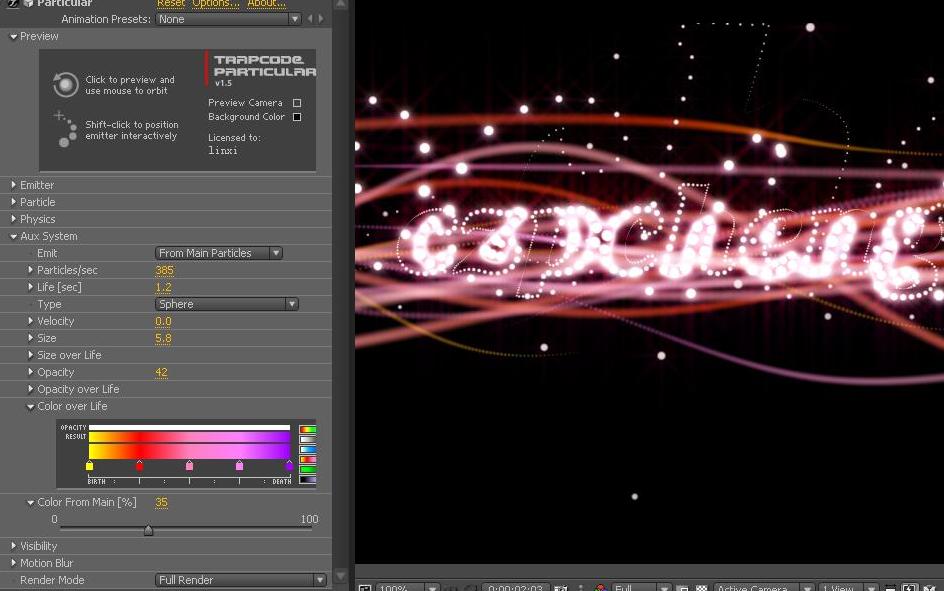Open the Render Mode dropdown

(241, 580)
